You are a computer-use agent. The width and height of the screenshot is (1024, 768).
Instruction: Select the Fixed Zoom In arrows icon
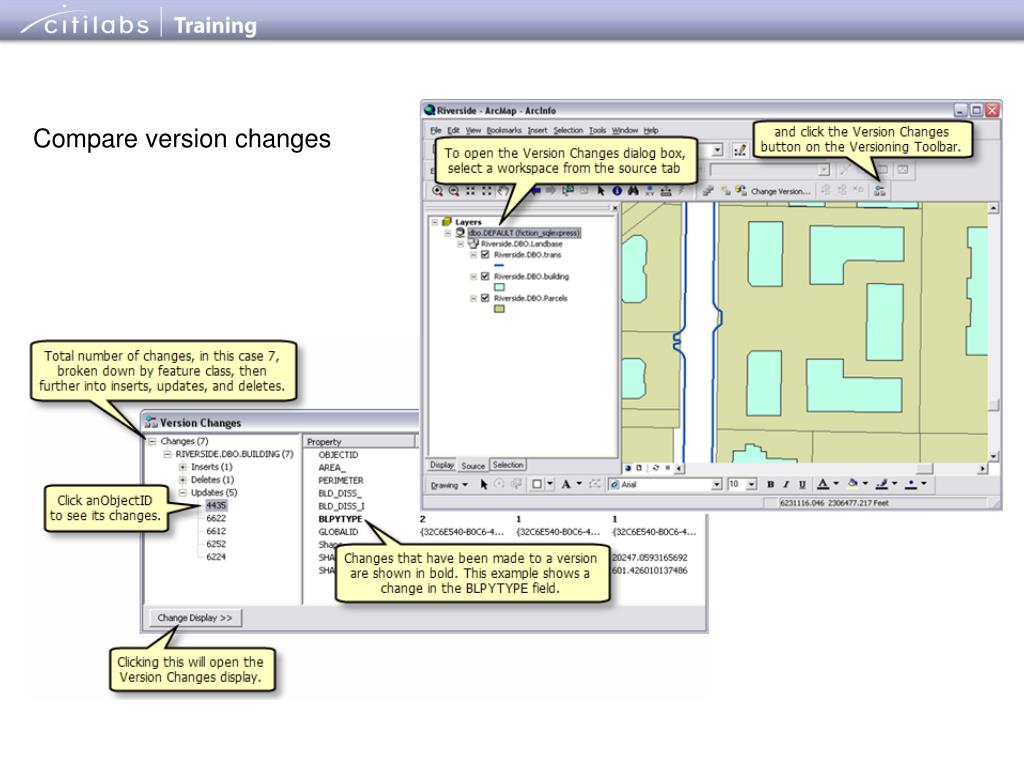click(470, 191)
